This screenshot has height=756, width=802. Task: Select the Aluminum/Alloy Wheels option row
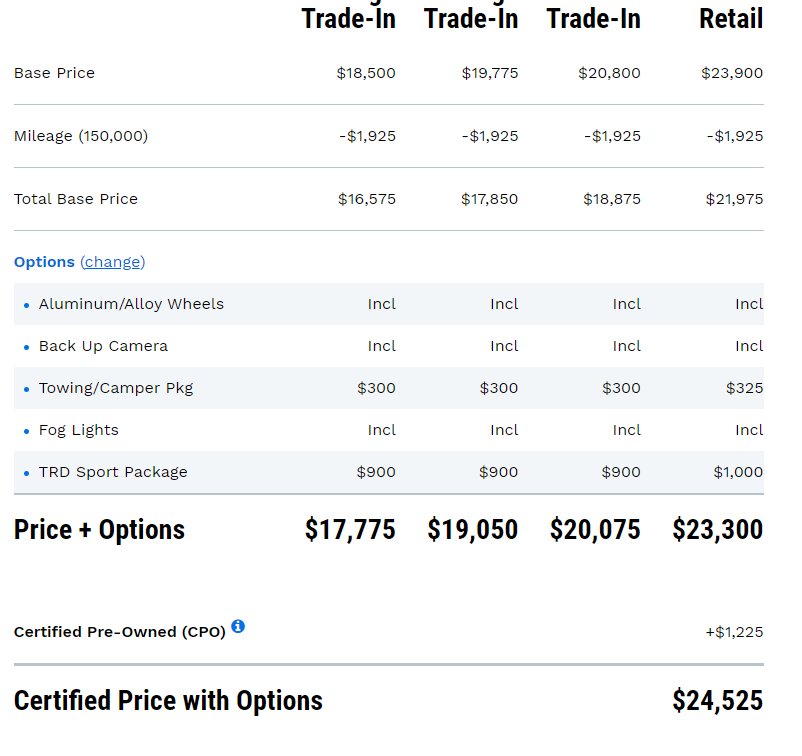[x=131, y=304]
